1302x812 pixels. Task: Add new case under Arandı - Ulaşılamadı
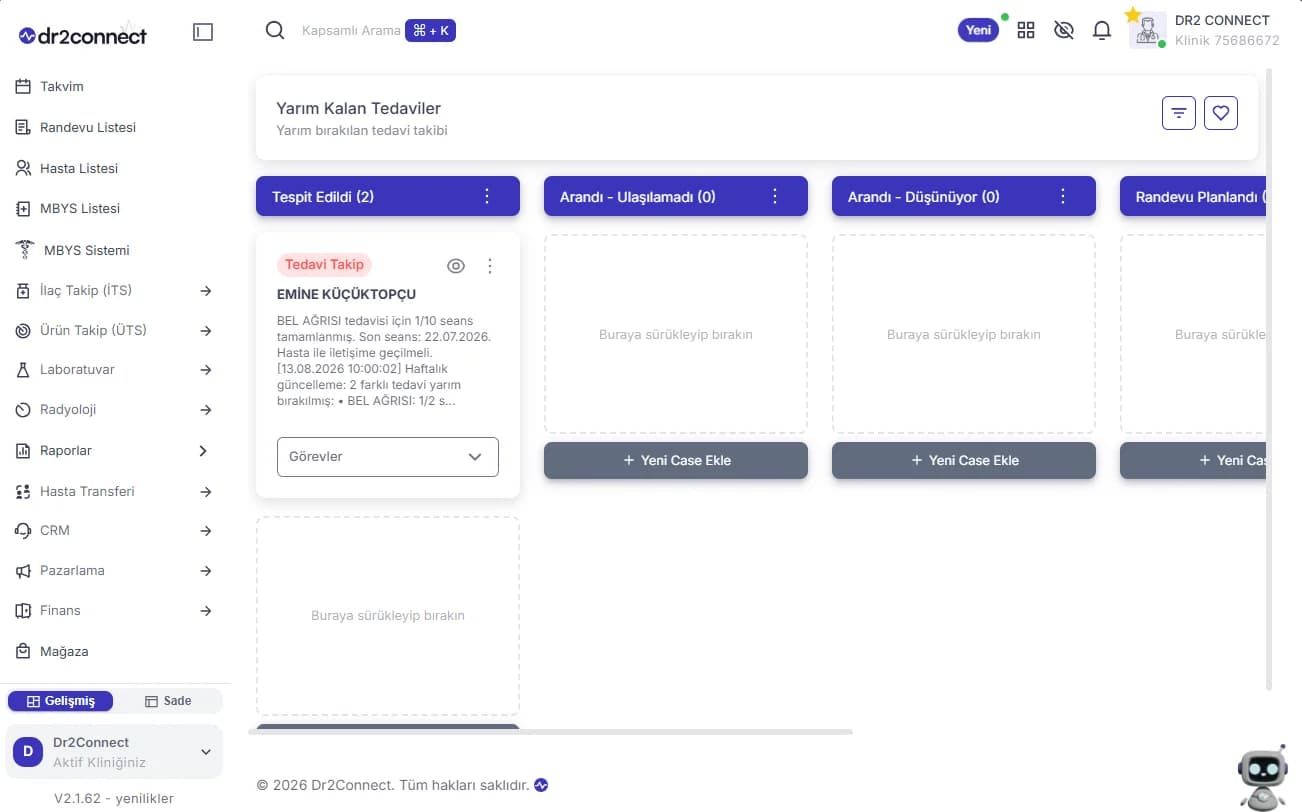[676, 460]
